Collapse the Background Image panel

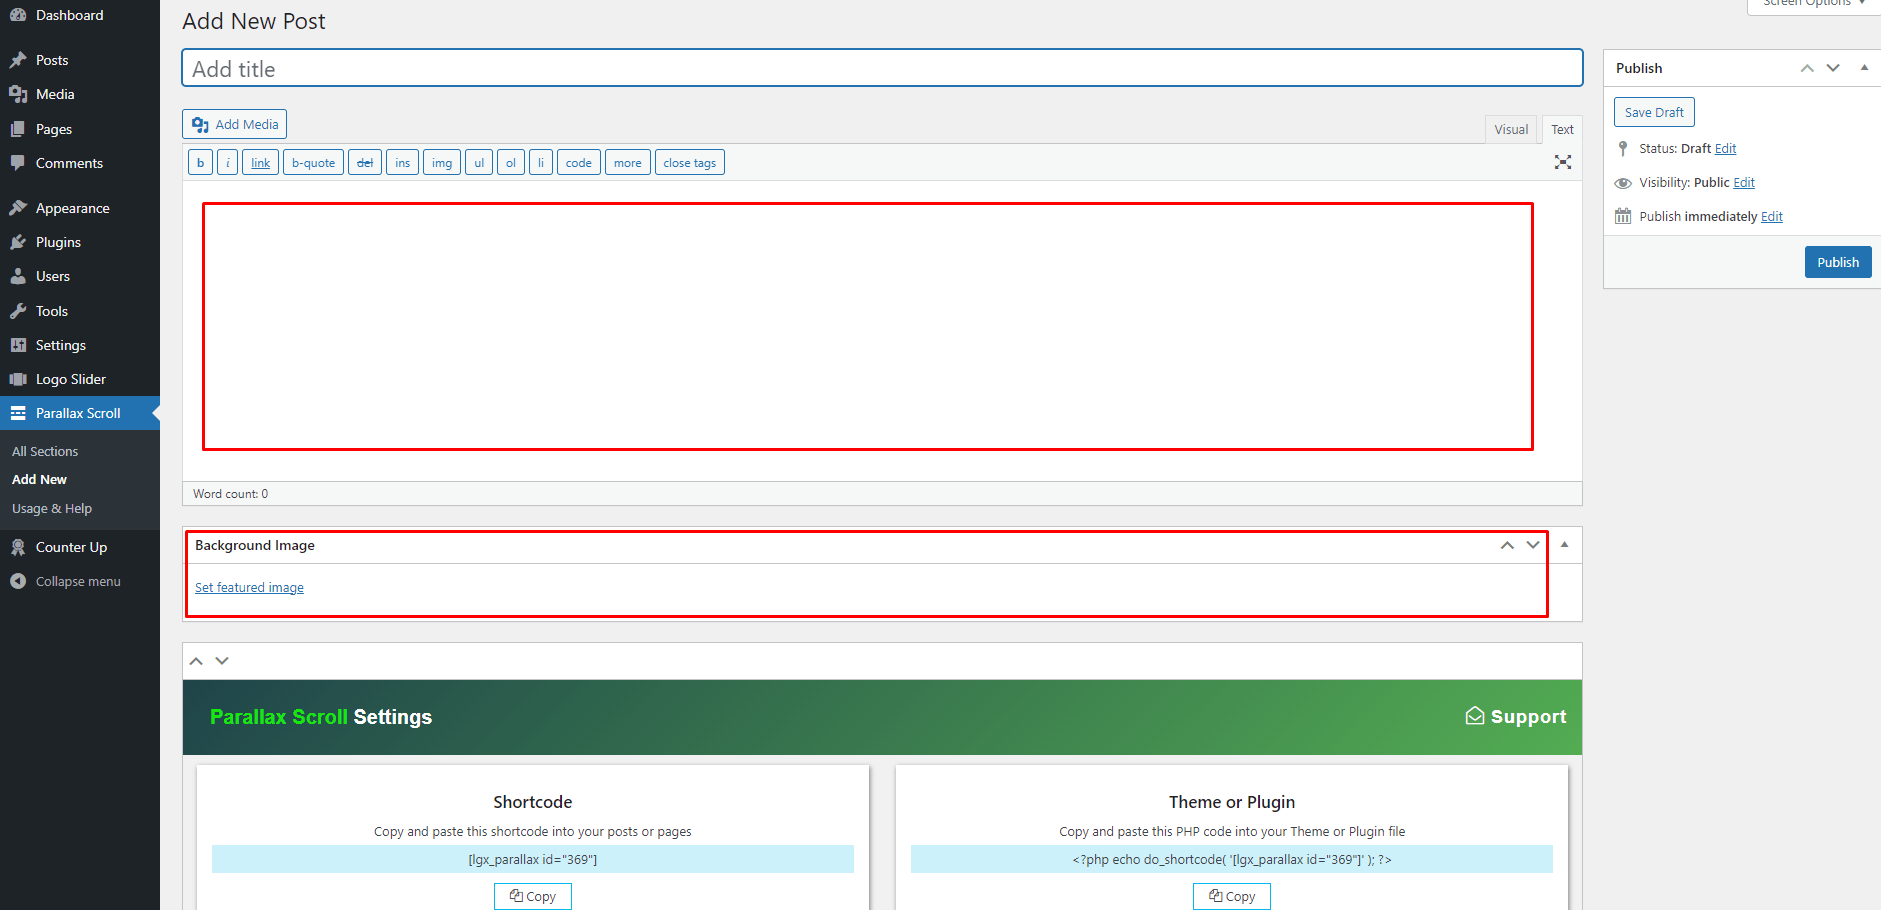(1565, 545)
